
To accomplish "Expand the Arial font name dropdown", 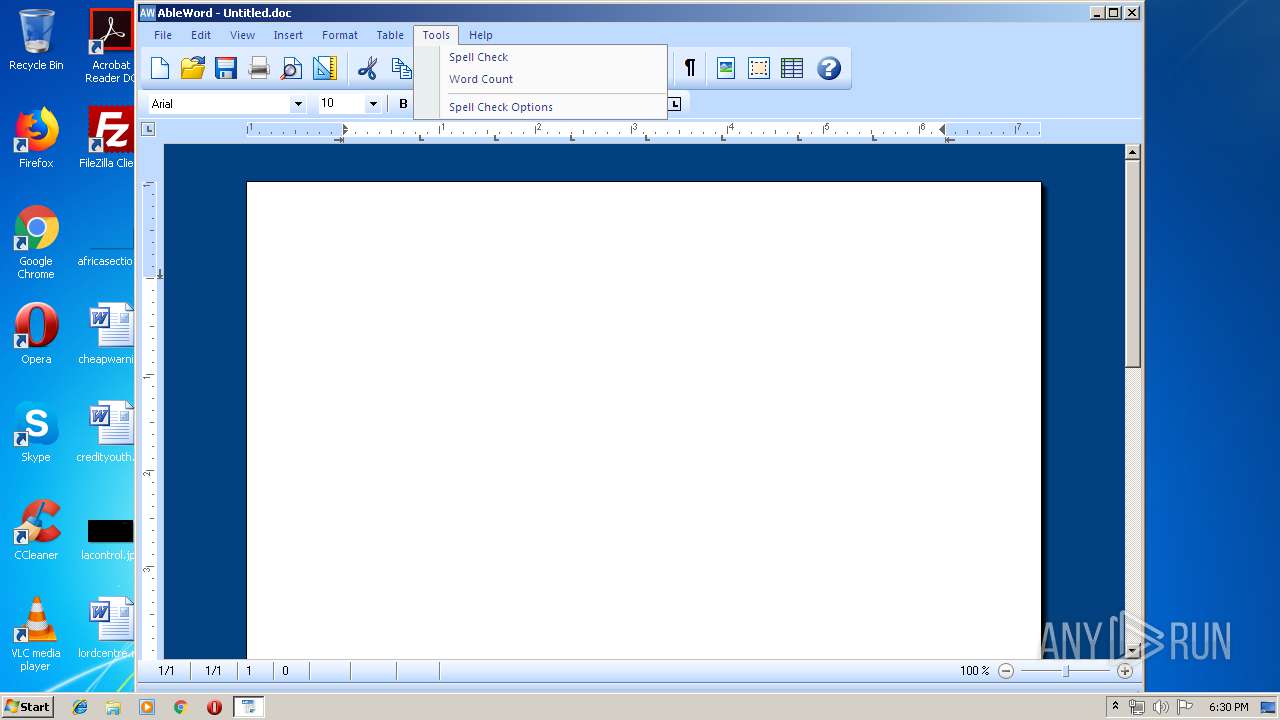I will tap(297, 104).
